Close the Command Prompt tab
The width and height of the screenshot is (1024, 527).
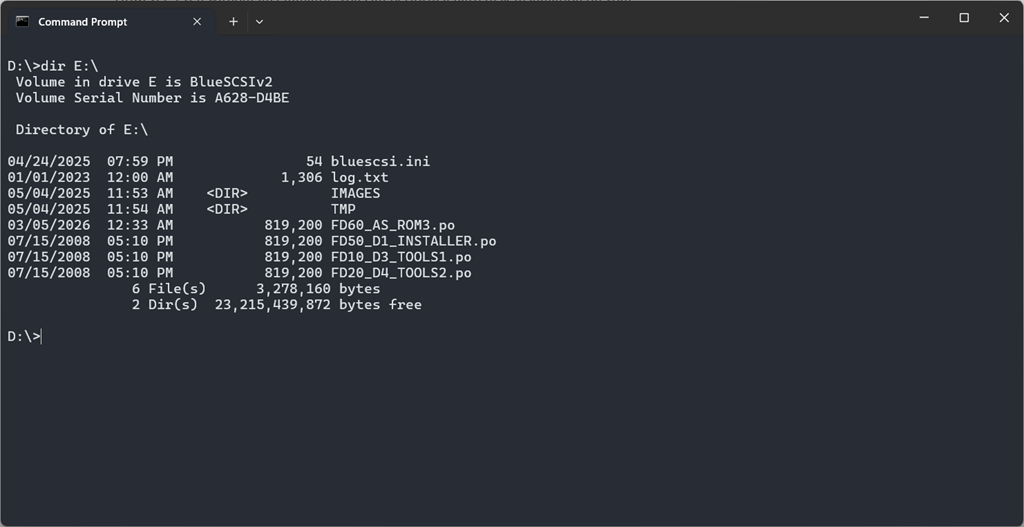click(x=197, y=21)
